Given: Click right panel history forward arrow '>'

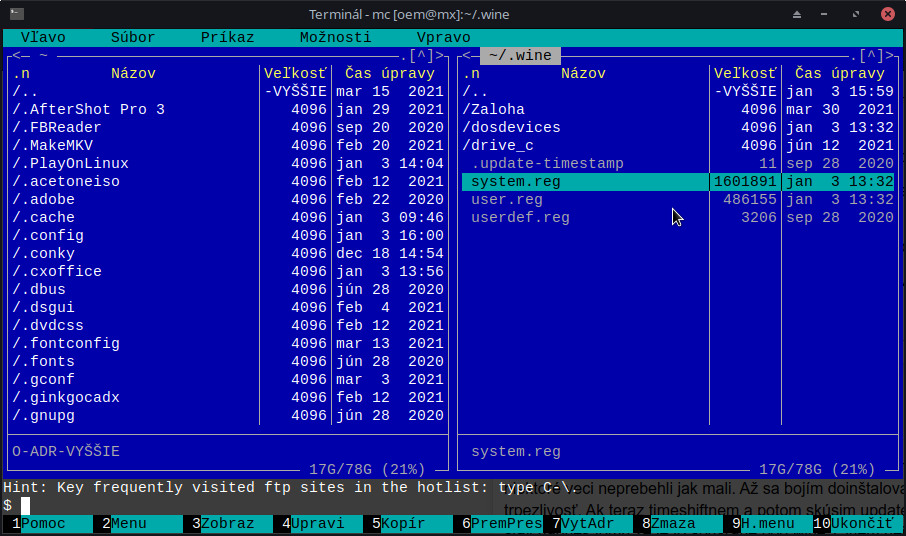Looking at the screenshot, I should [x=889, y=55].
